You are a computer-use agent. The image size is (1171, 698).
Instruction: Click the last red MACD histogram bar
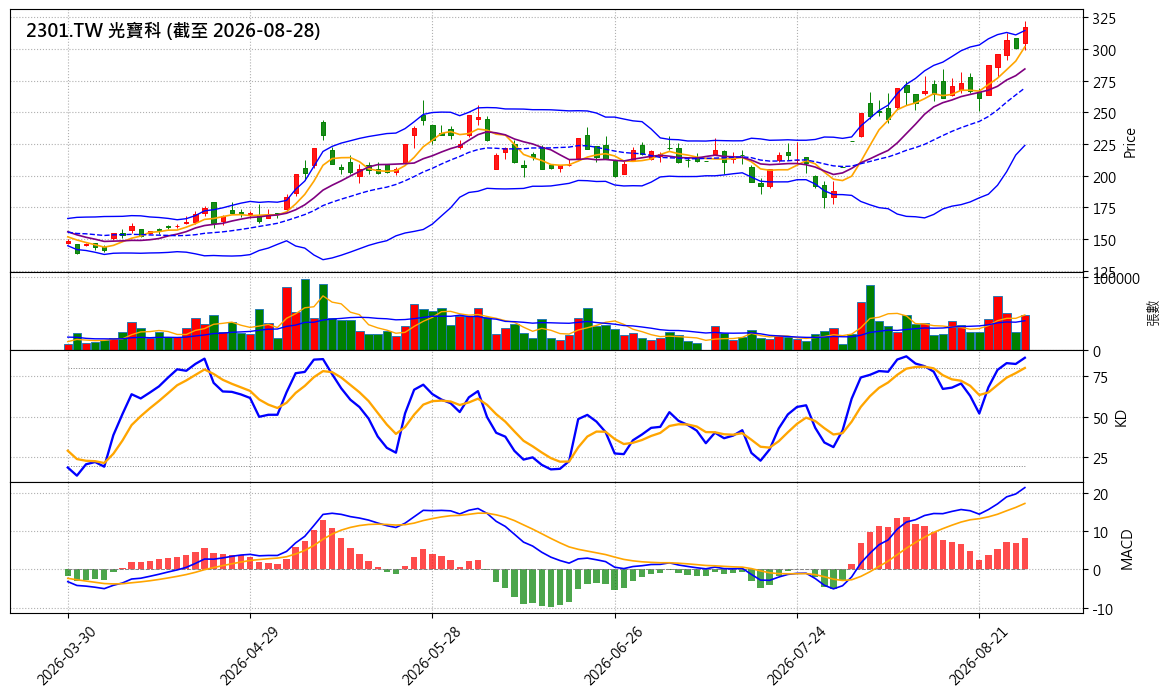1025,554
